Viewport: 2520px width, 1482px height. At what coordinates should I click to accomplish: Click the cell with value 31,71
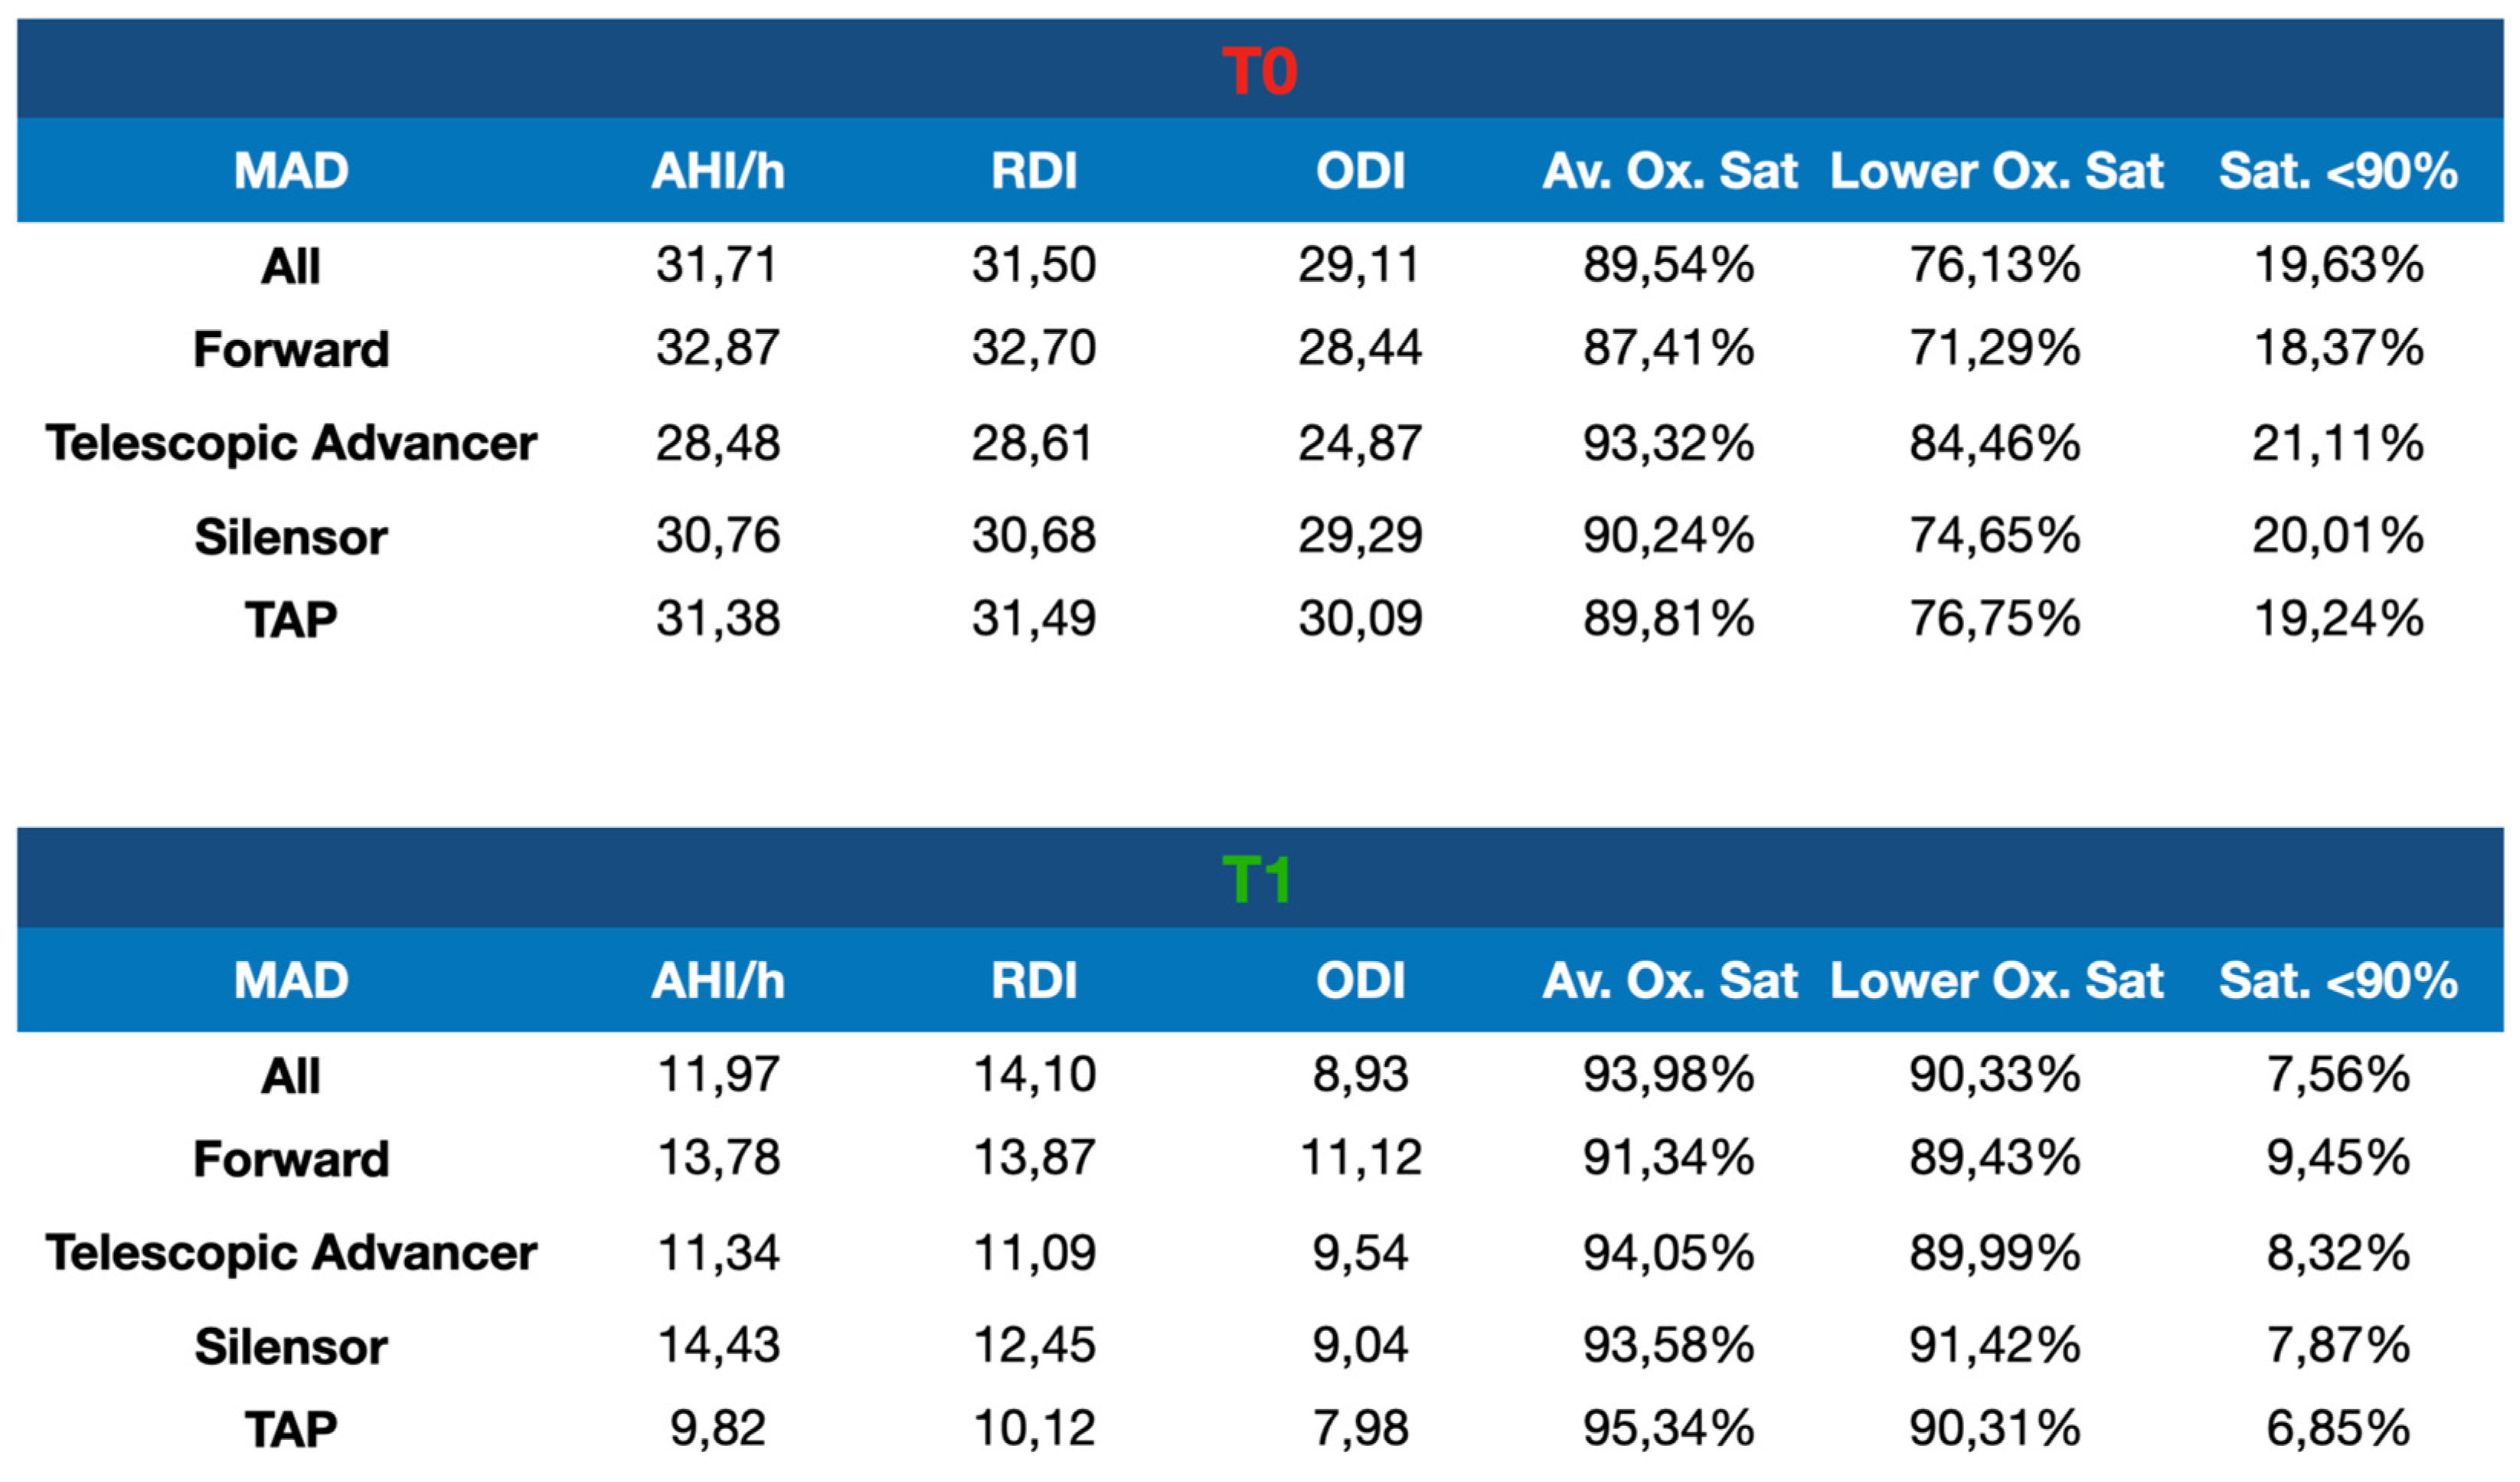[x=717, y=265]
